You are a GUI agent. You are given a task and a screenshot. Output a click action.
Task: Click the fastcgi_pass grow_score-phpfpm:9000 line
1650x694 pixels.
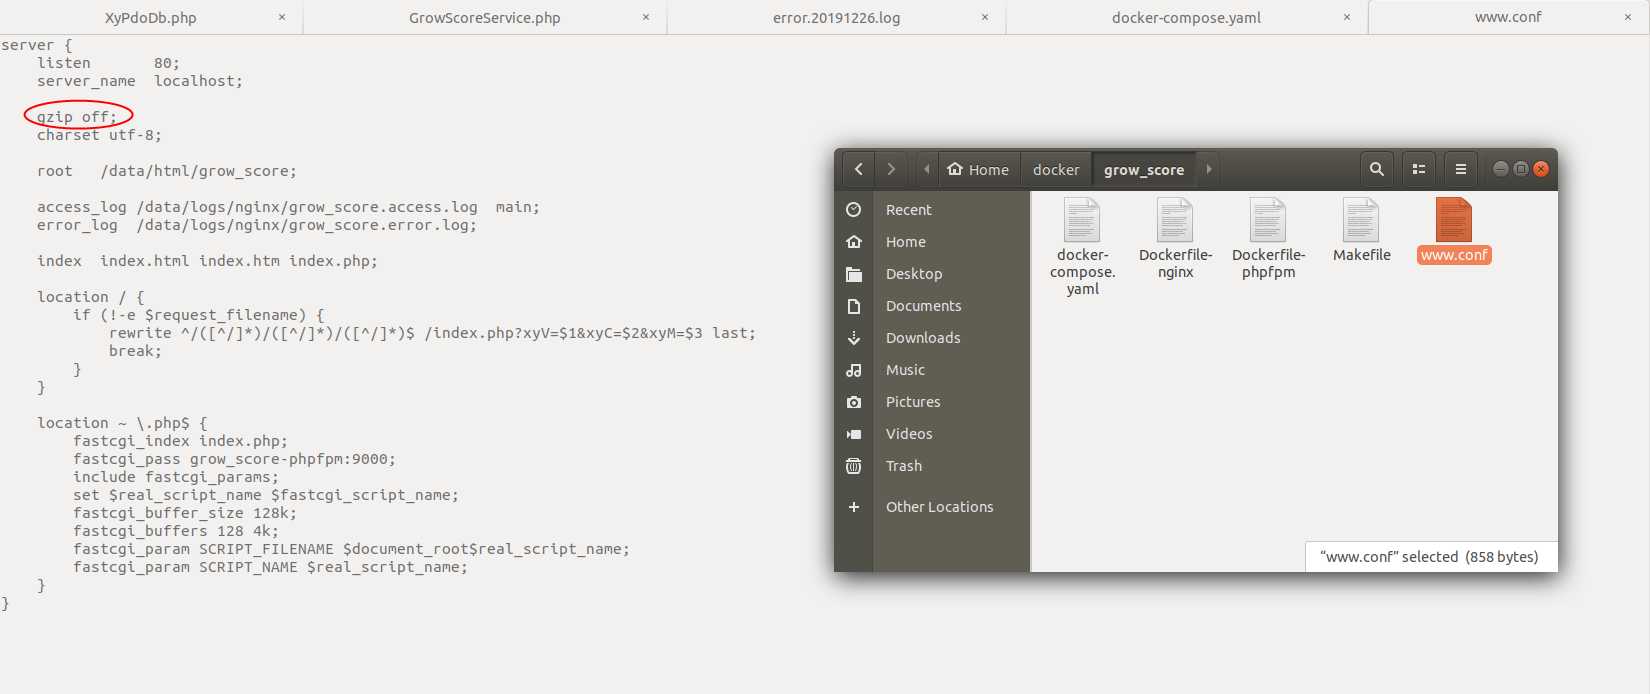[234, 459]
